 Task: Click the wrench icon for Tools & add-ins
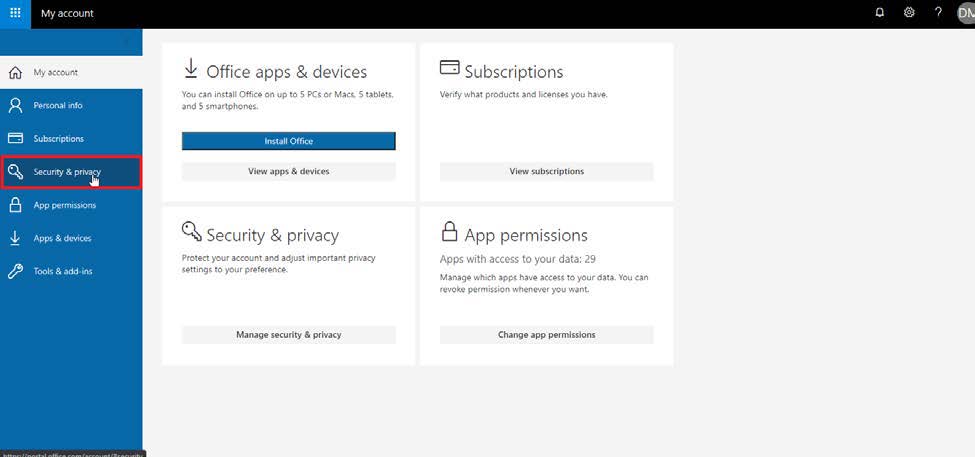pos(16,272)
